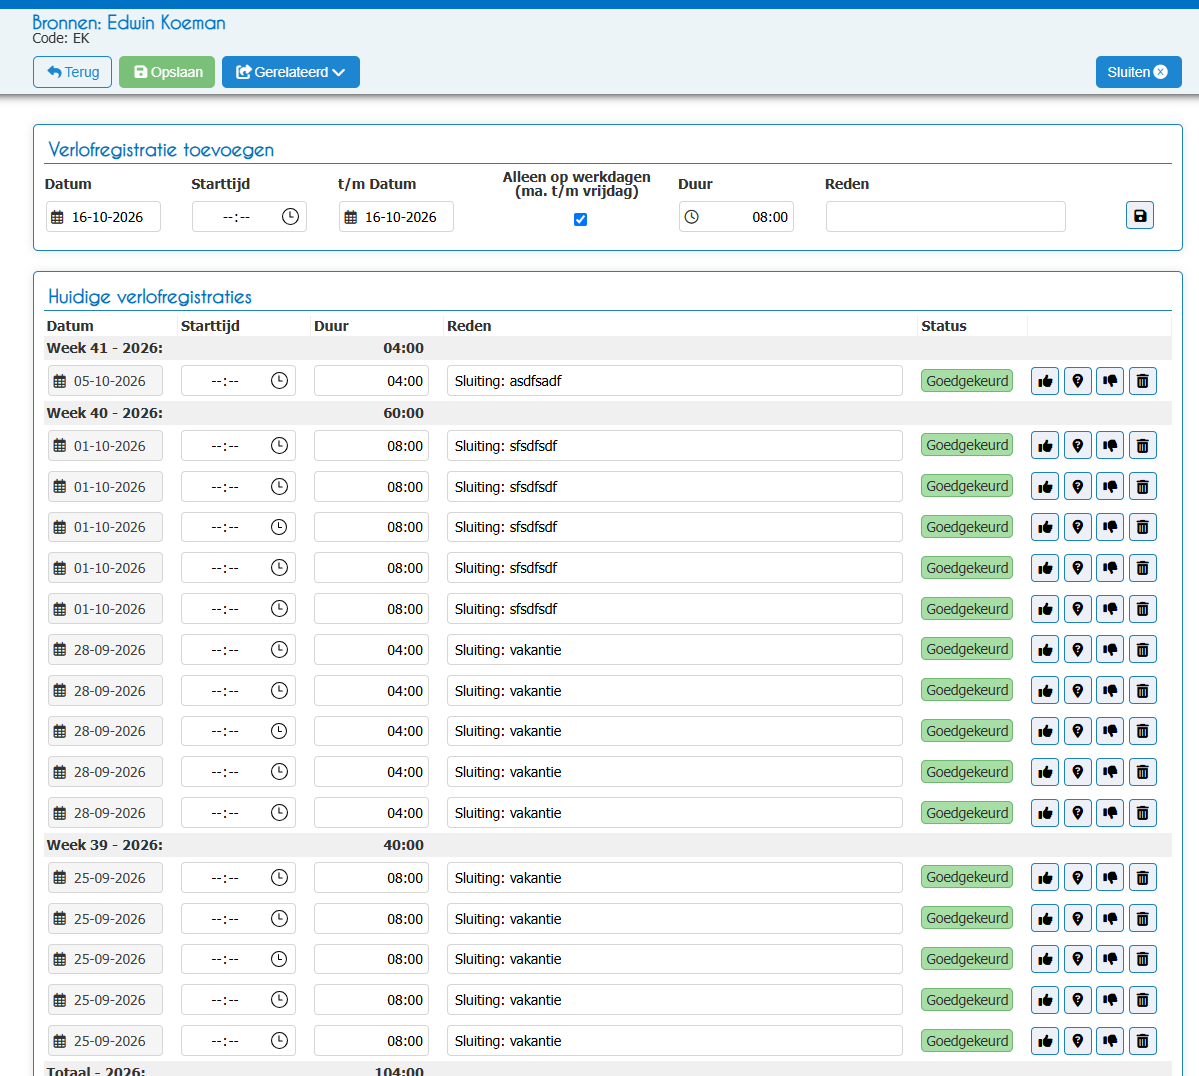Approve the 05-10-2026 leave with thumbs-up

click(x=1045, y=381)
